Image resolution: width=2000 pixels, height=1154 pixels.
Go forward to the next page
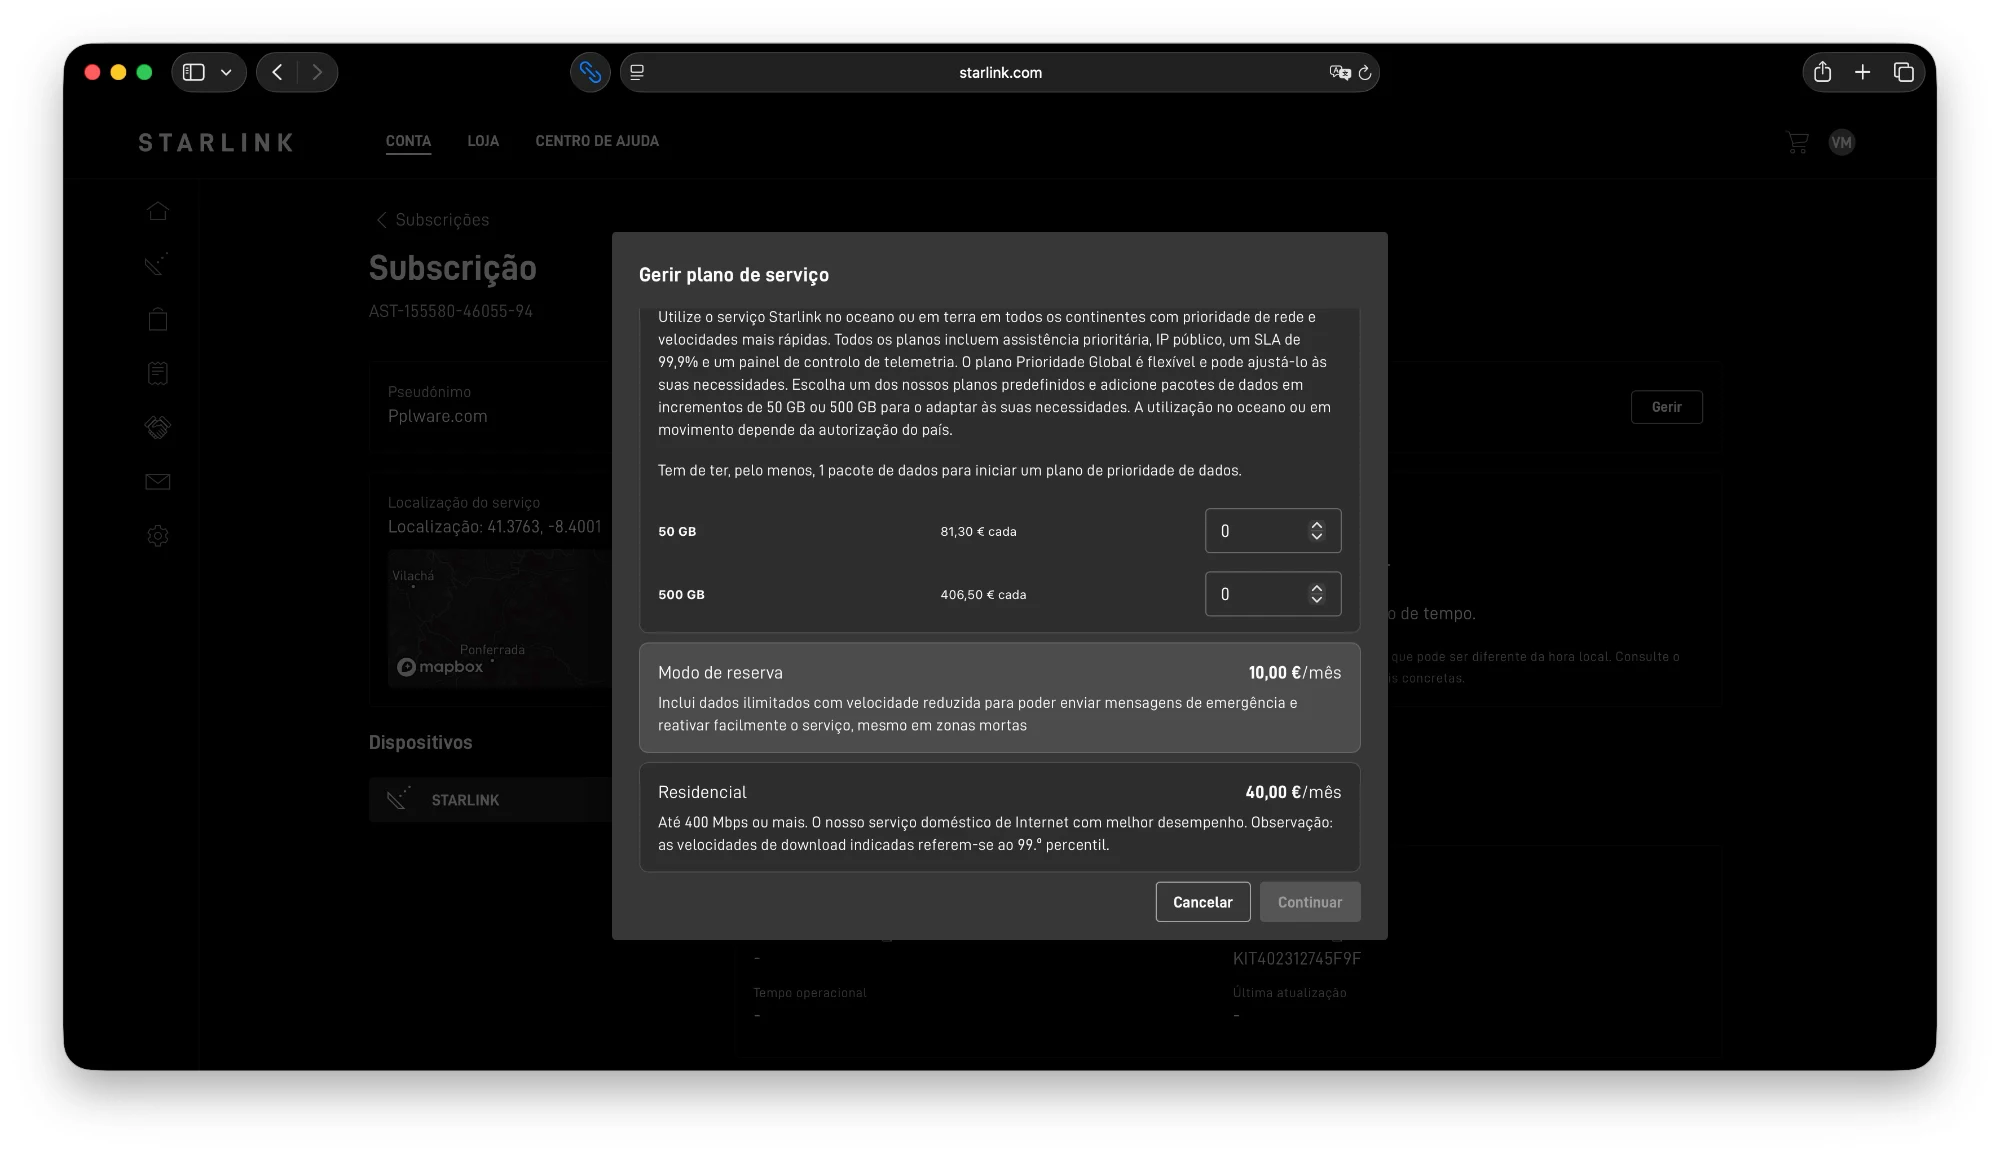317,72
